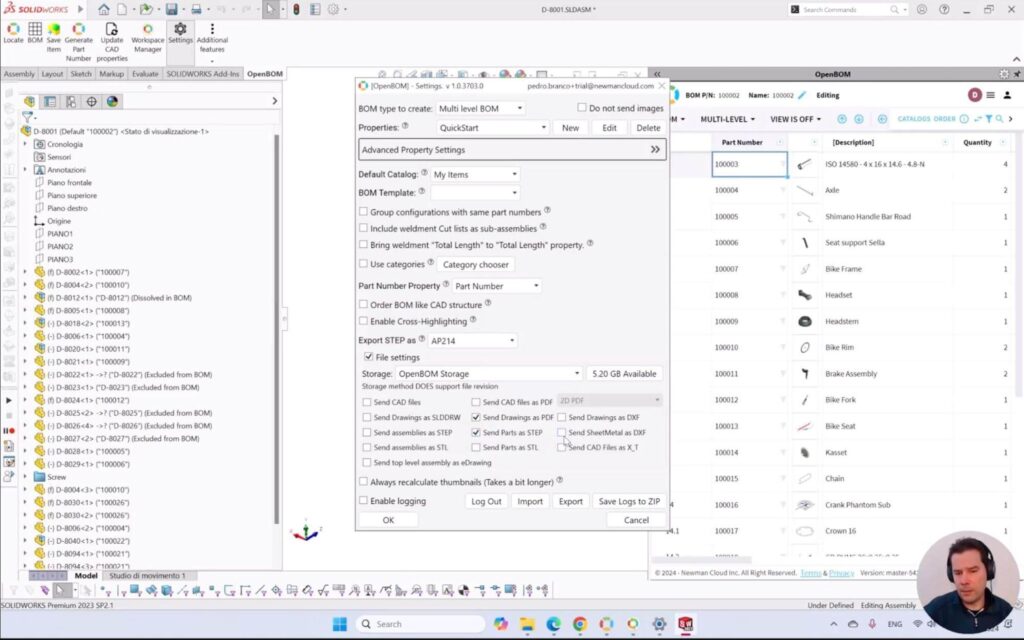1024x640 pixels.
Task: Open the DisplayManager color sphere tab
Action: [x=112, y=101]
